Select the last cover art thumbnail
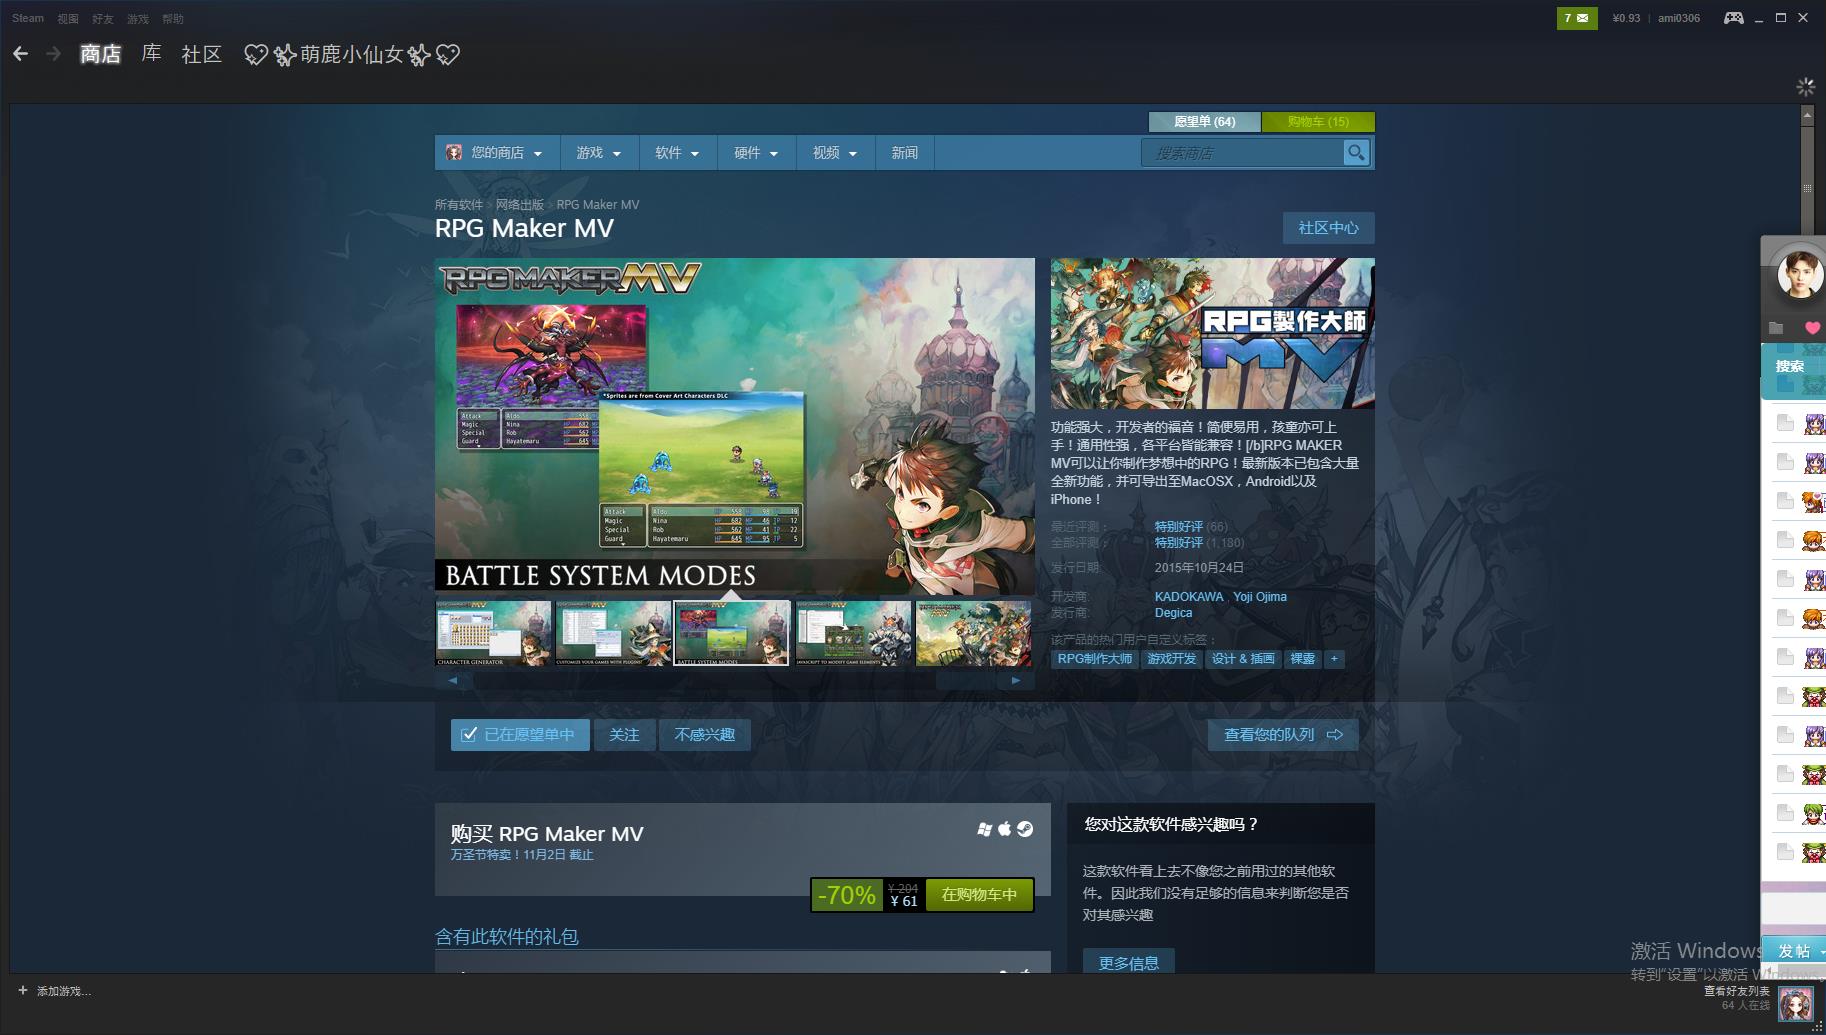 [x=973, y=633]
